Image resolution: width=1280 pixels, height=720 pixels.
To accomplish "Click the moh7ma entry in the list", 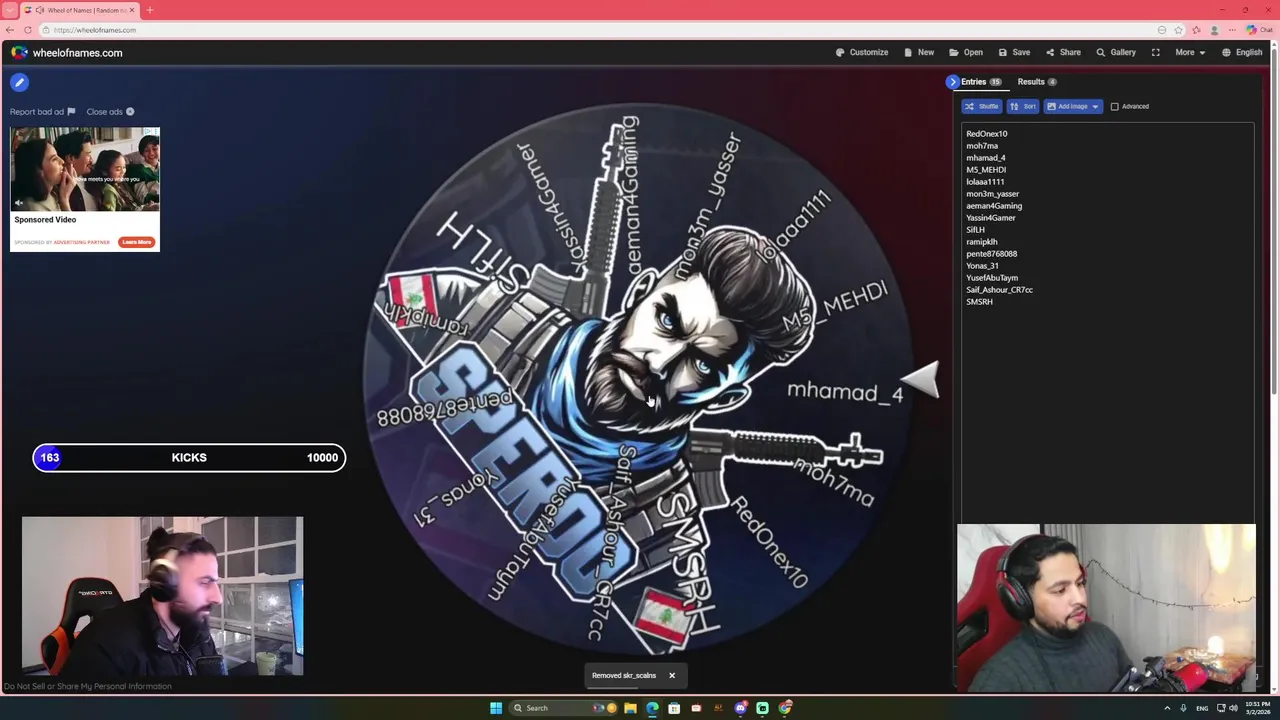I will pyautogui.click(x=982, y=146).
